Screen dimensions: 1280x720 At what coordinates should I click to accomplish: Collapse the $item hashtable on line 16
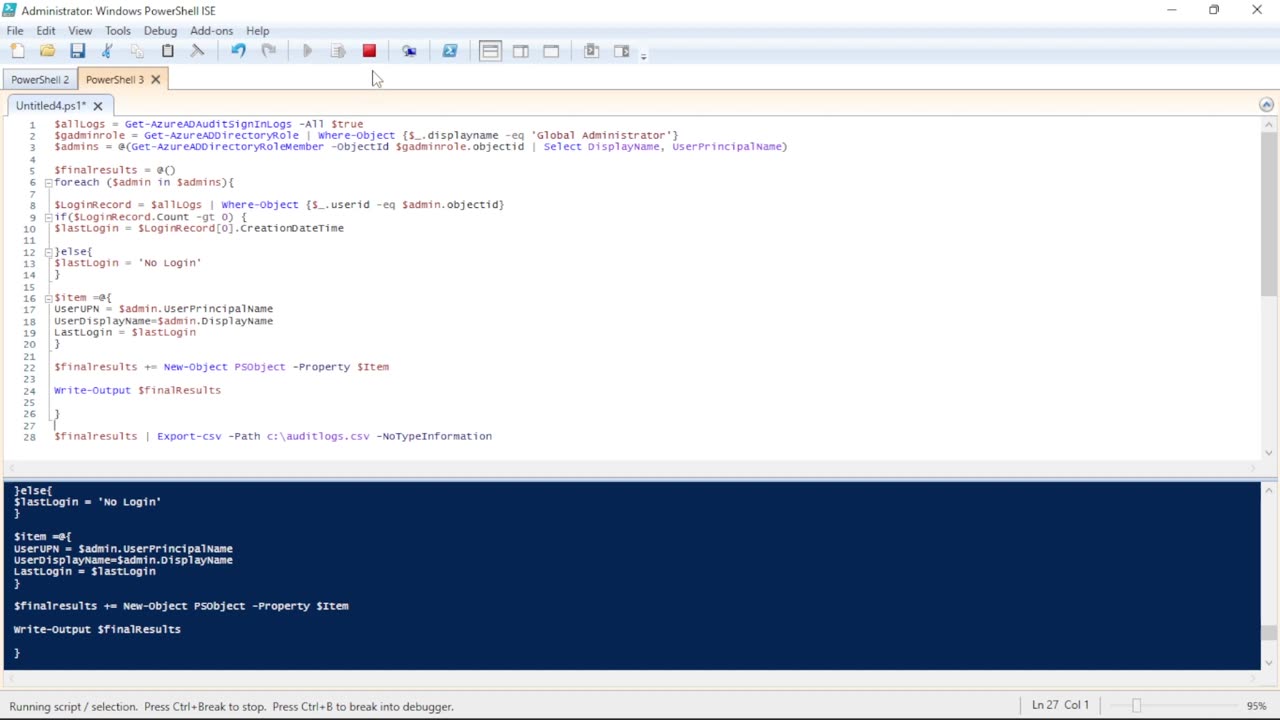(47, 298)
